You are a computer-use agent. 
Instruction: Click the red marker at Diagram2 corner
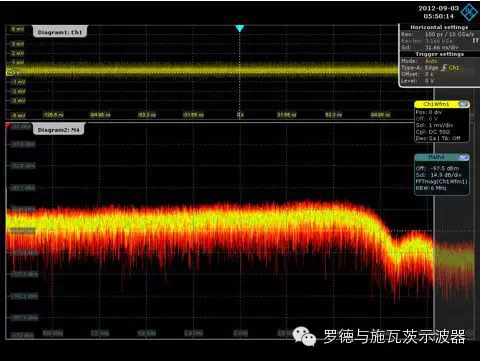[x=7, y=125]
